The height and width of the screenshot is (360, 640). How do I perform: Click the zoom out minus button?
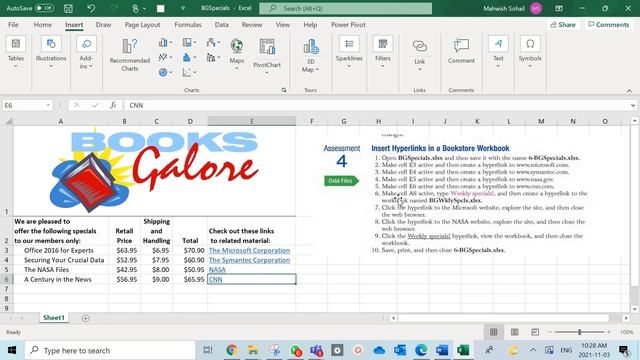point(550,332)
